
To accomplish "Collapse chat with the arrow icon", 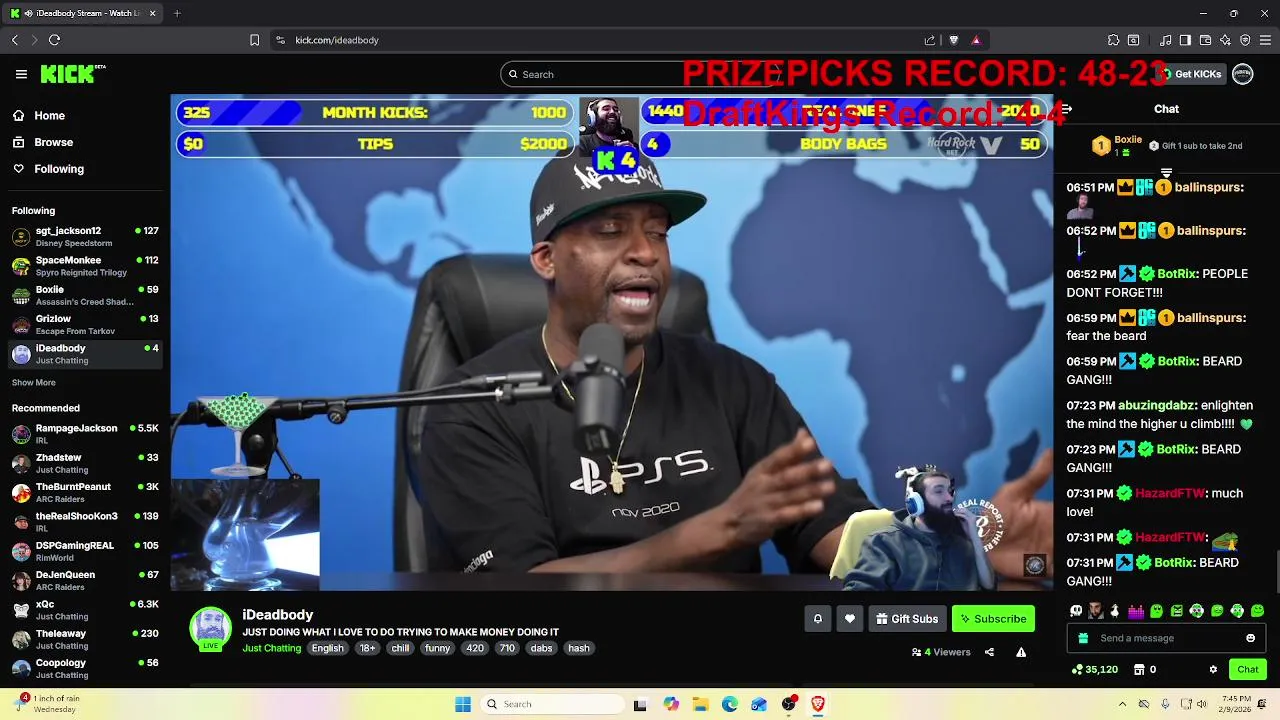I will point(1066,109).
